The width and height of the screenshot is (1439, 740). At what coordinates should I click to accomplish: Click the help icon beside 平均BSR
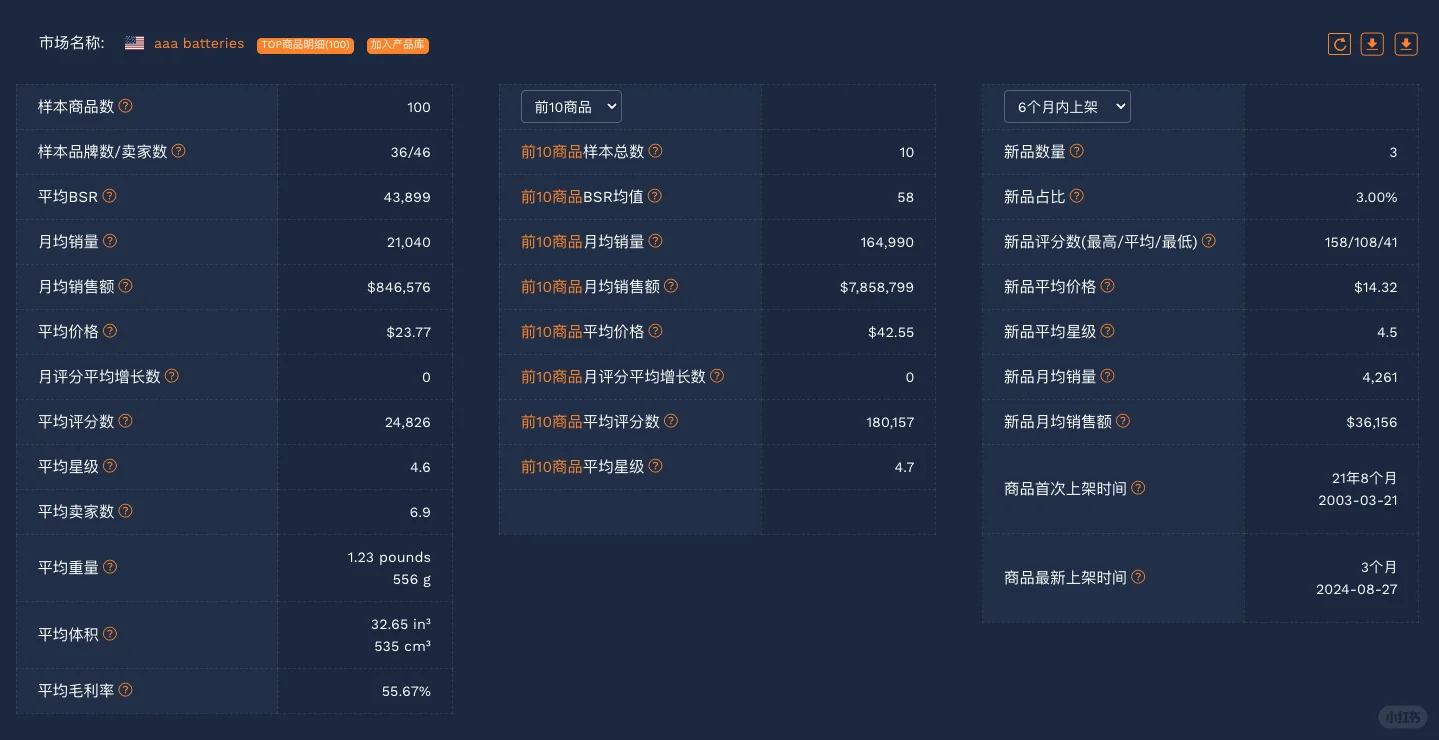(x=110, y=196)
